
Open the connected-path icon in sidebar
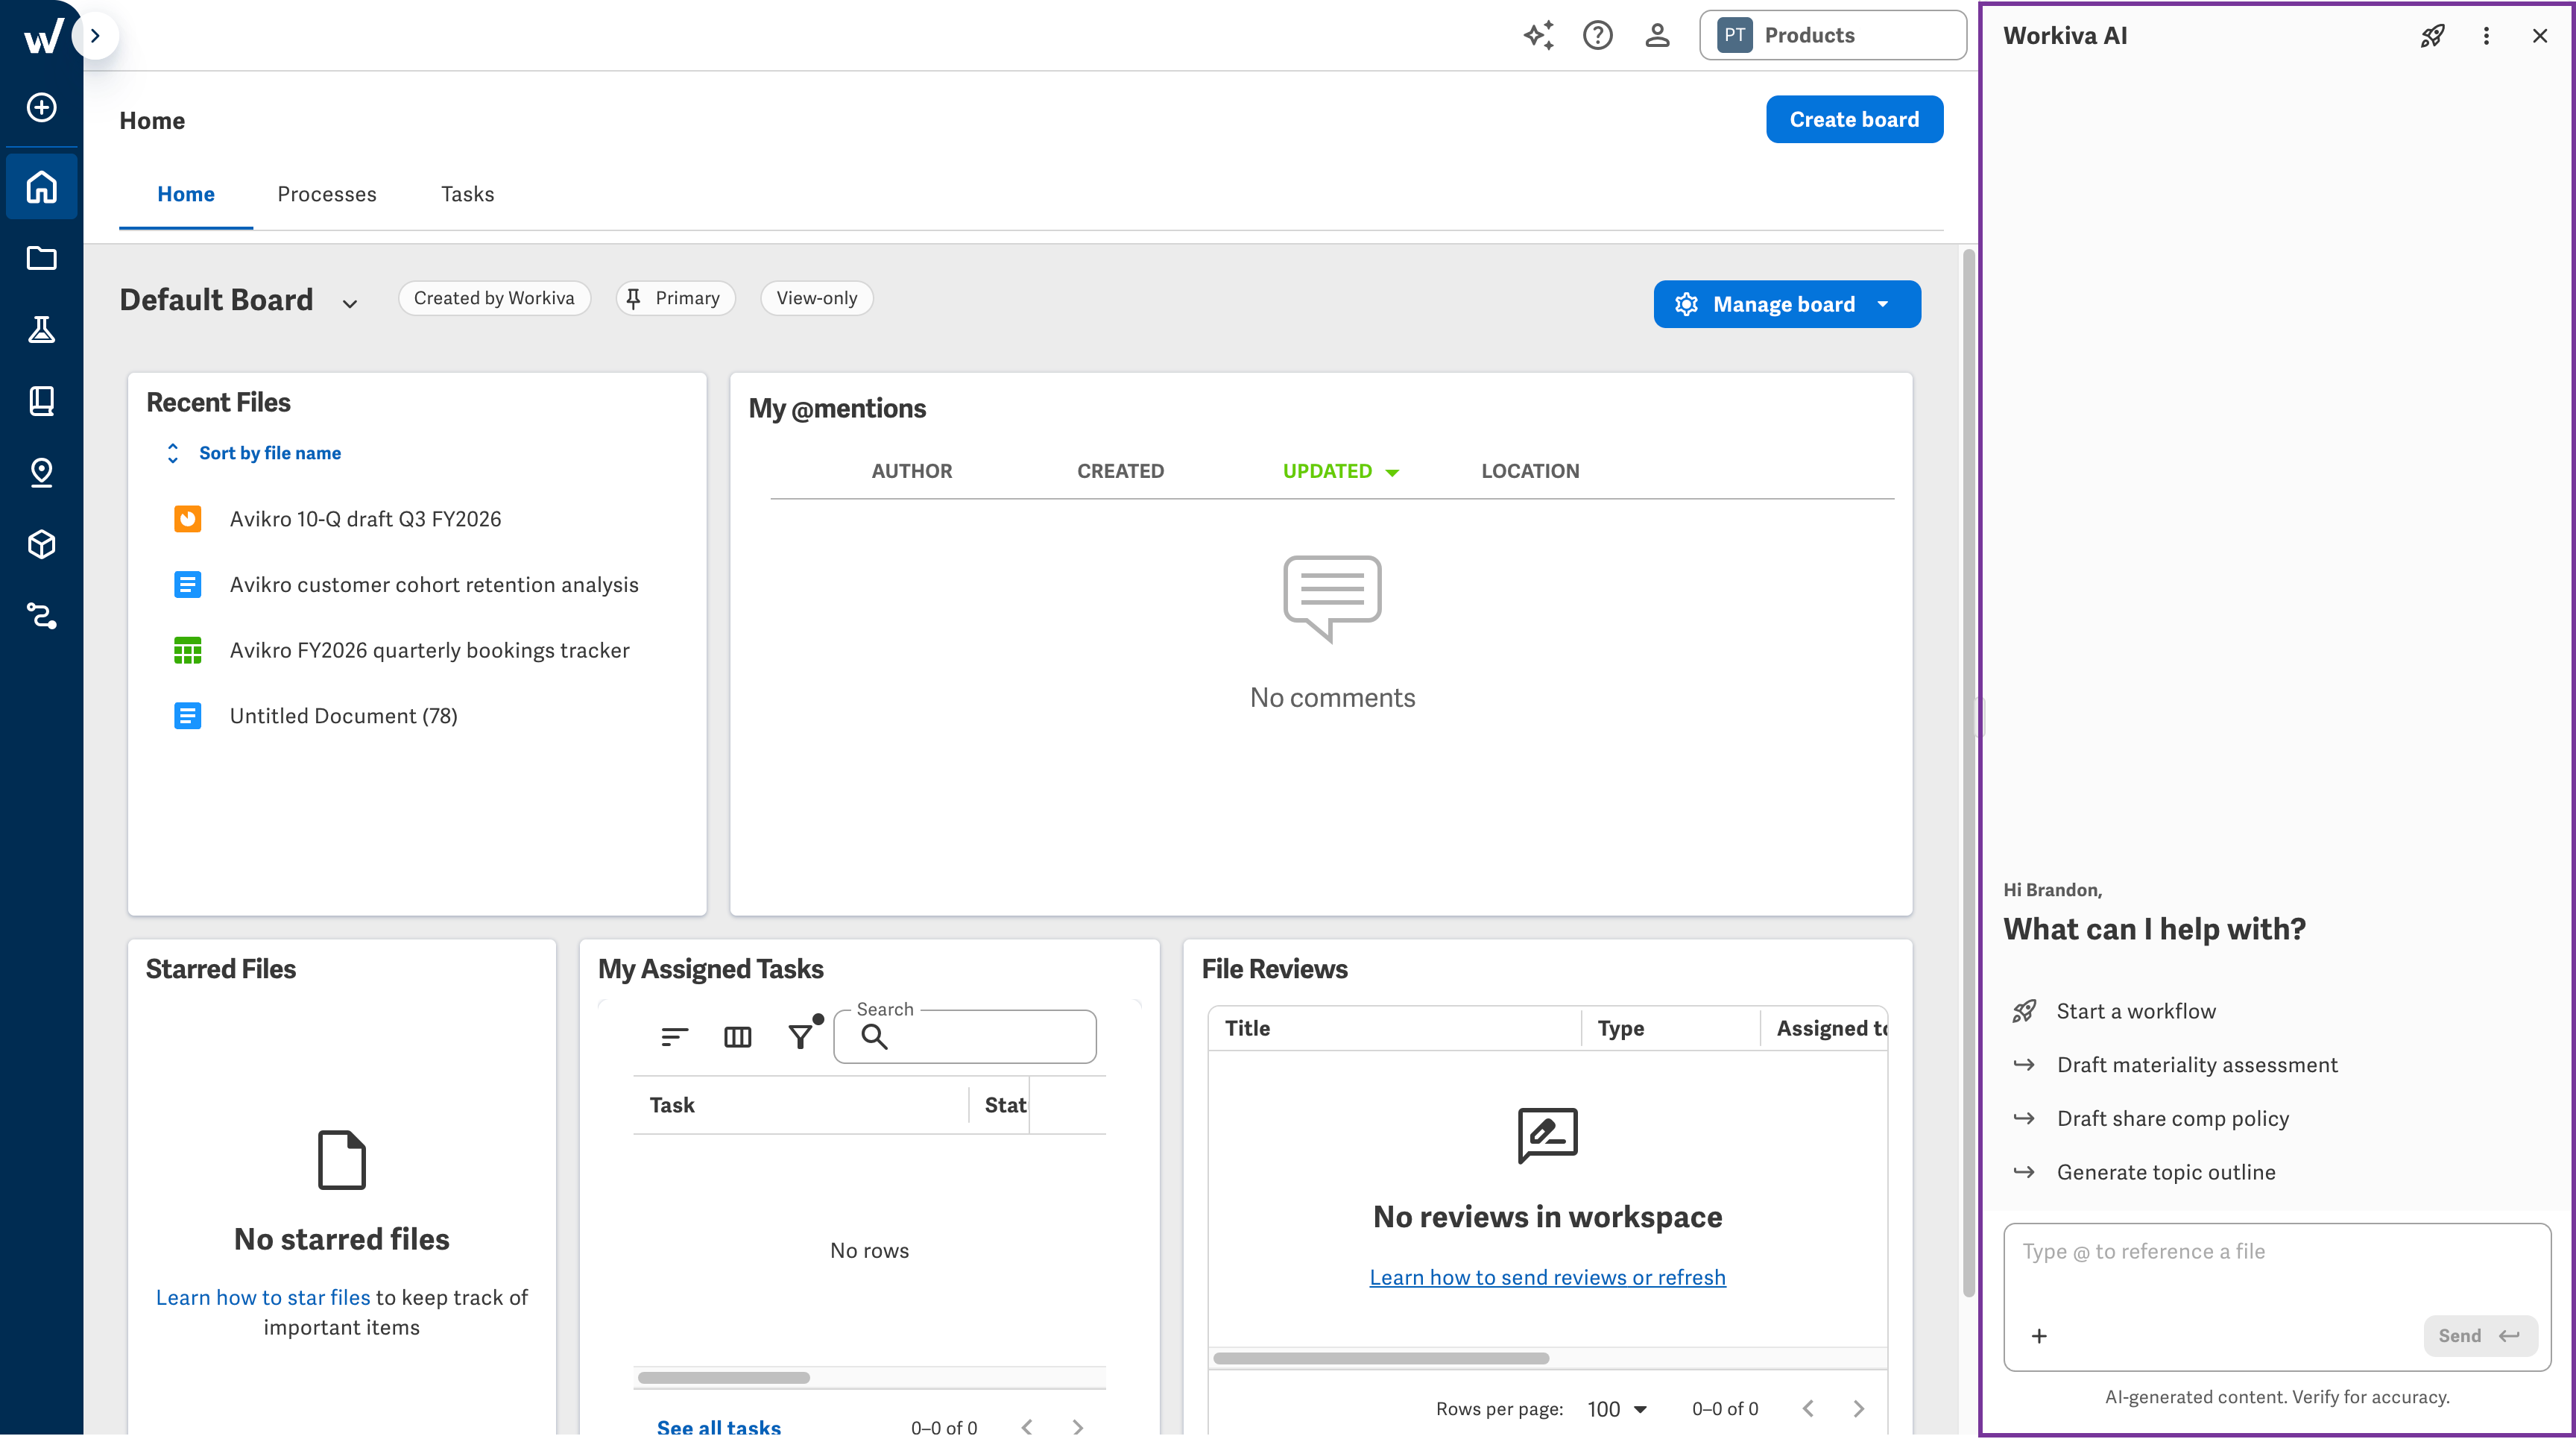tap(42, 616)
